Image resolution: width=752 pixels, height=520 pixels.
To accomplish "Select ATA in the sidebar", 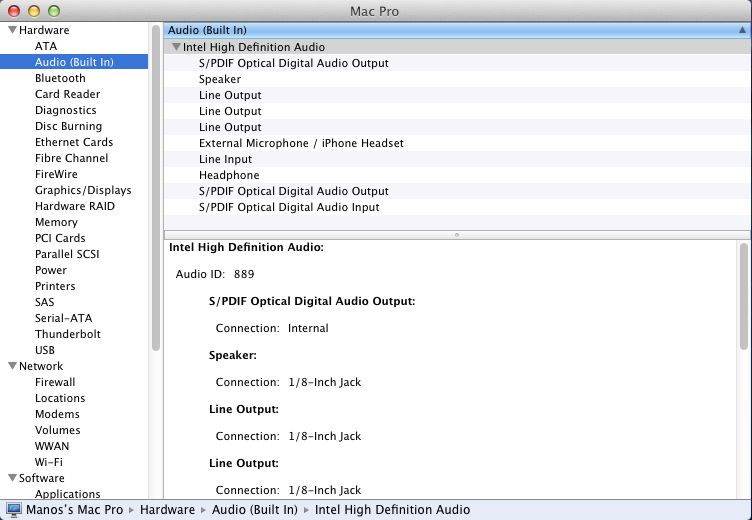I will [46, 46].
